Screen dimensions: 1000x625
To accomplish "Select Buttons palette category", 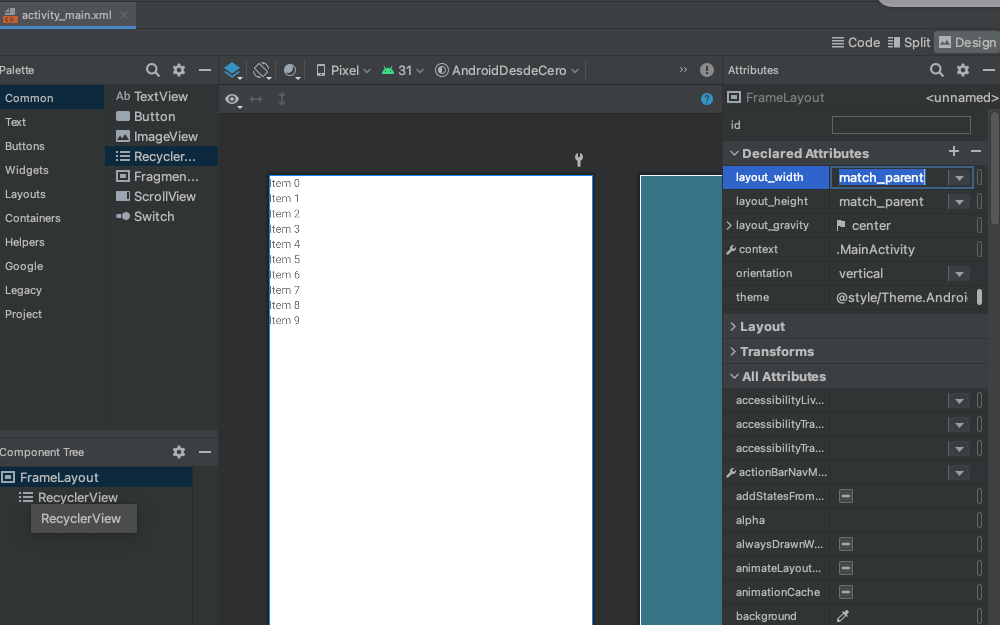I will click(x=25, y=146).
